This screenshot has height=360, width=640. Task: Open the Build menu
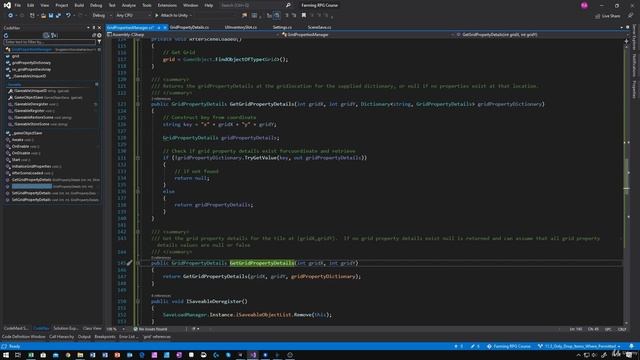(x=79, y=5)
